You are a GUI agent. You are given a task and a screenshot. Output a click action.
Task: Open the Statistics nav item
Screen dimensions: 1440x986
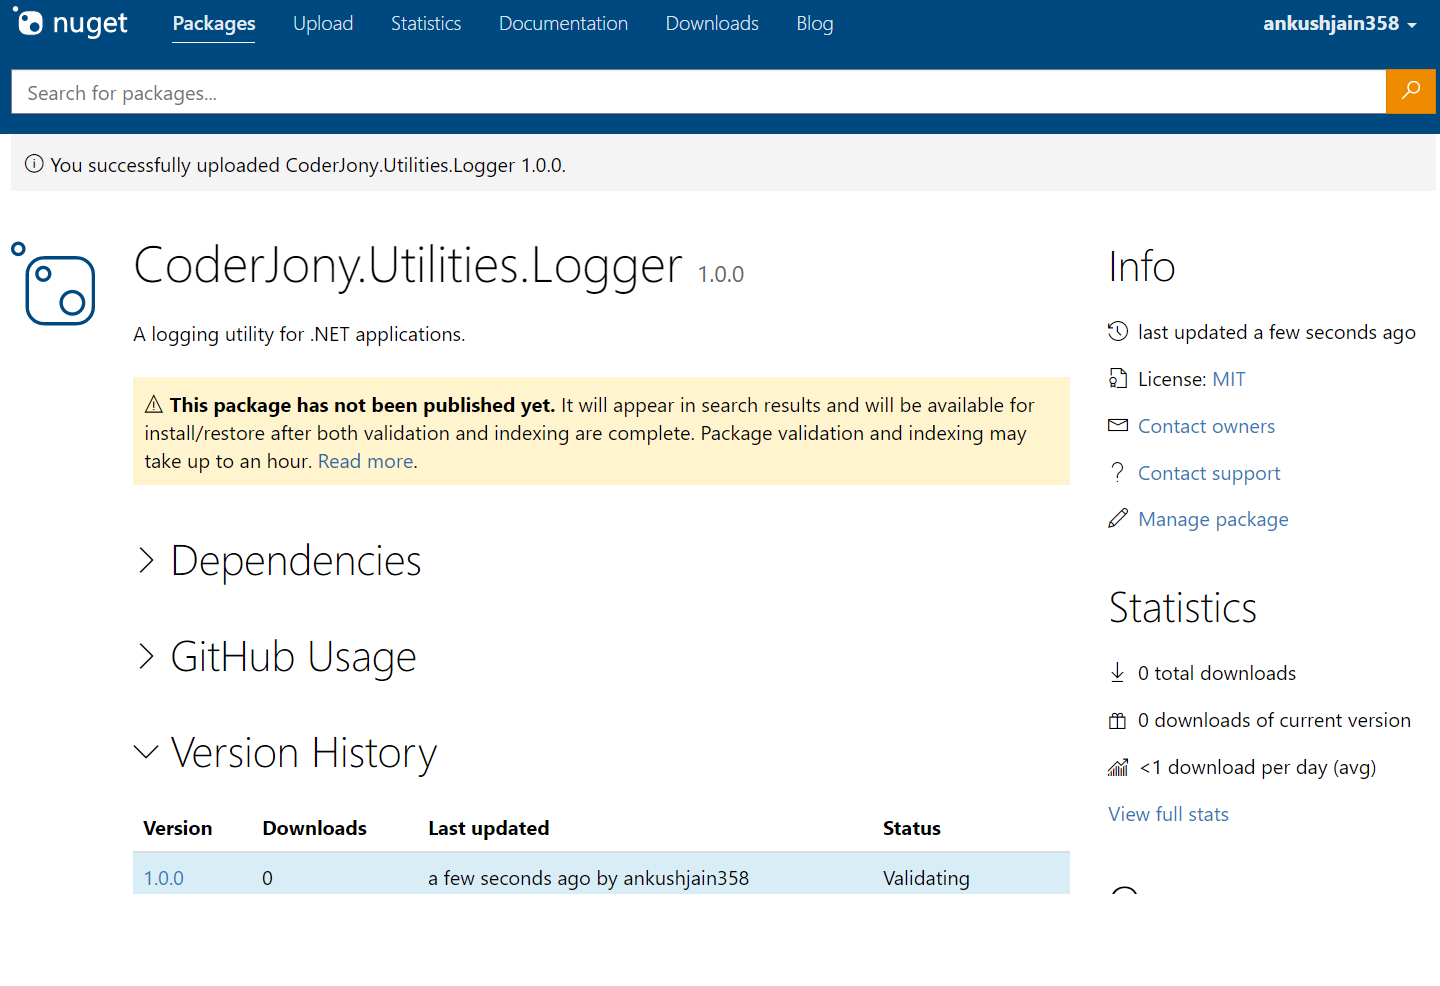coord(426,23)
